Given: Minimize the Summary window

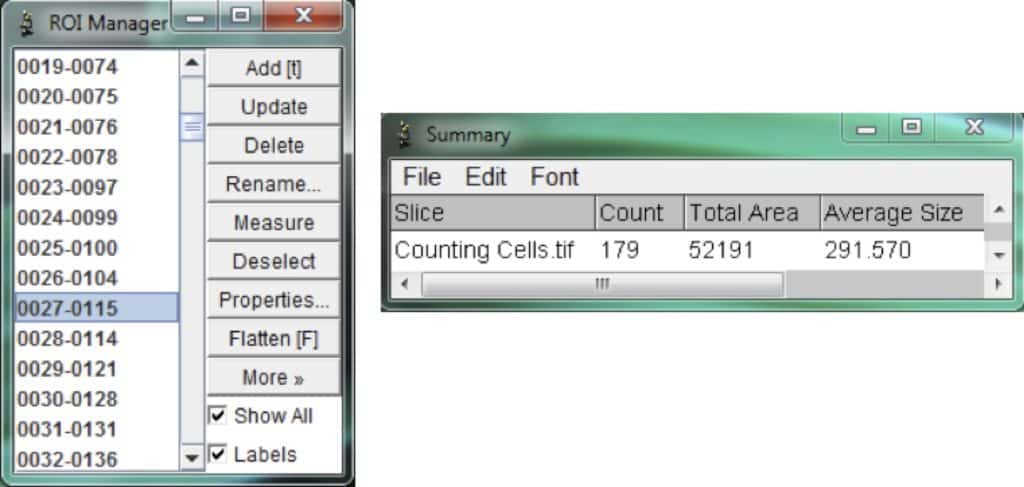Looking at the screenshot, I should pos(866,129).
